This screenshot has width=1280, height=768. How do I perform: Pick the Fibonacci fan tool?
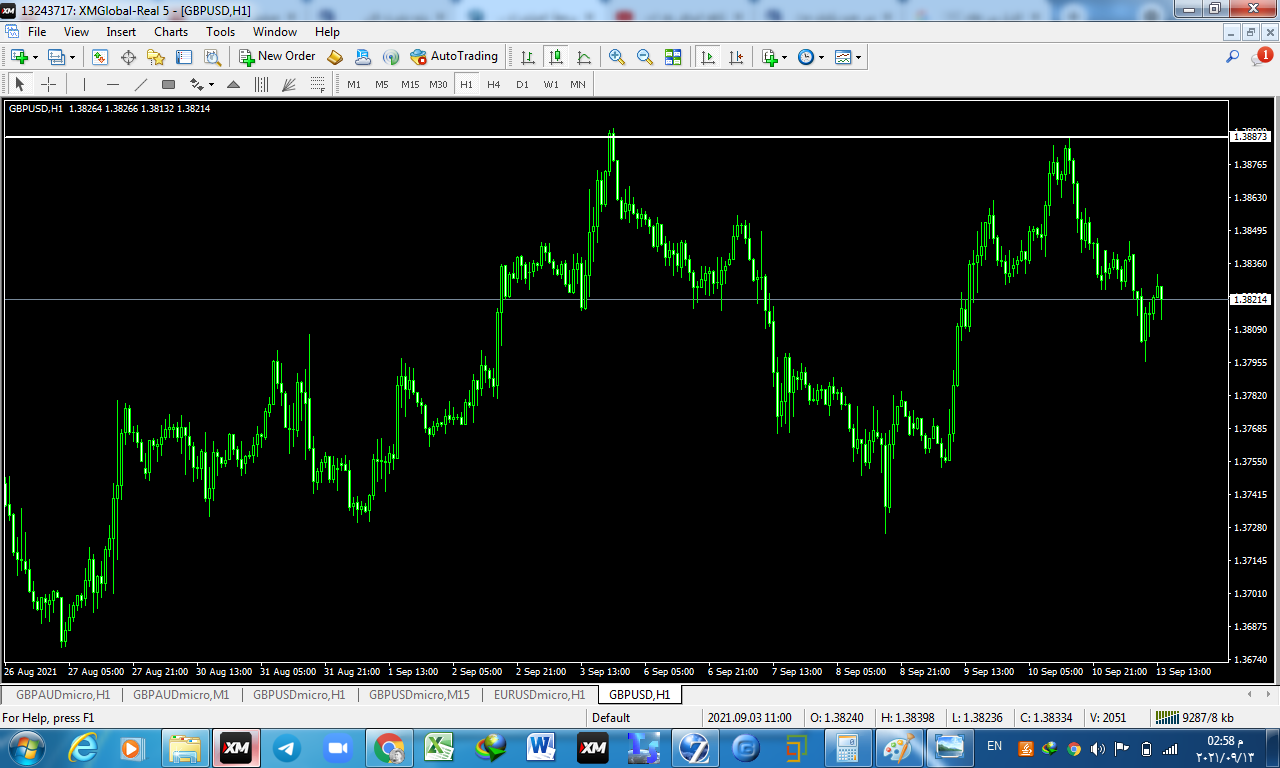click(289, 85)
